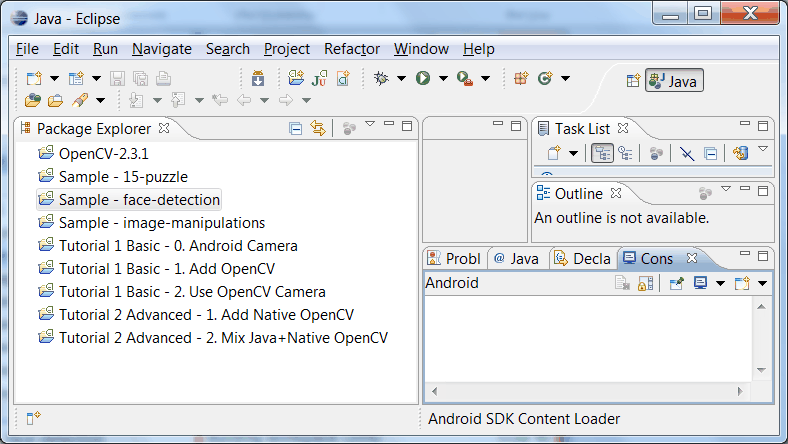Click the New Android XML file icon
This screenshot has width=788, height=444.
pyautogui.click(x=343, y=78)
